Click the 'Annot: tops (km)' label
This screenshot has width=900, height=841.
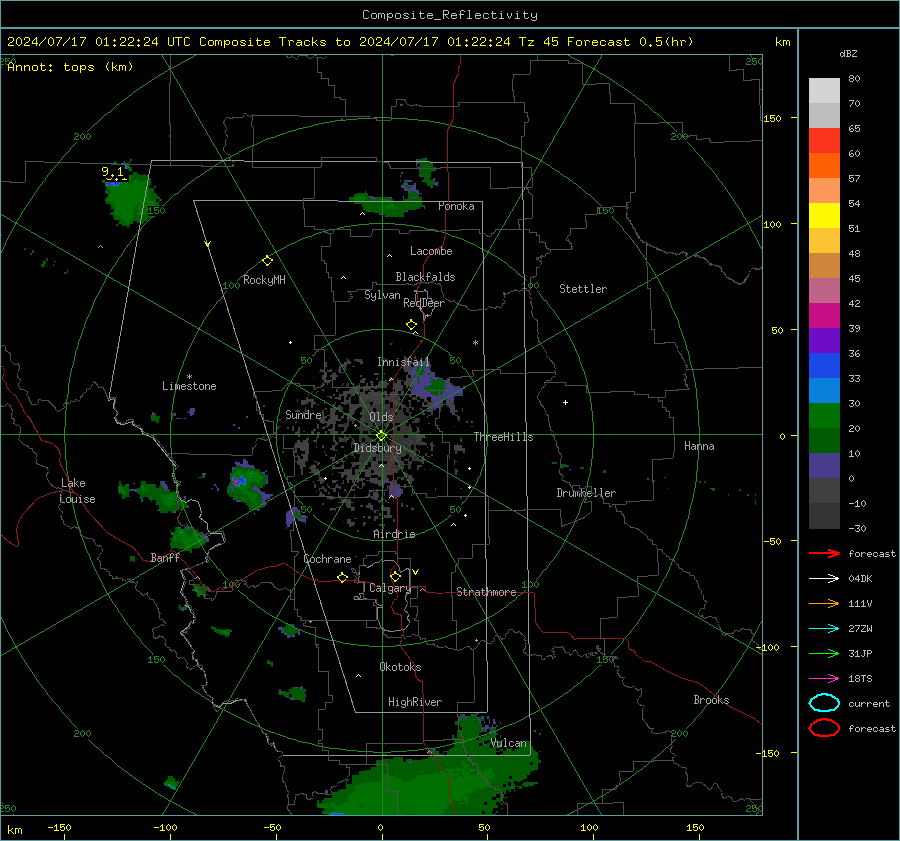(70, 67)
